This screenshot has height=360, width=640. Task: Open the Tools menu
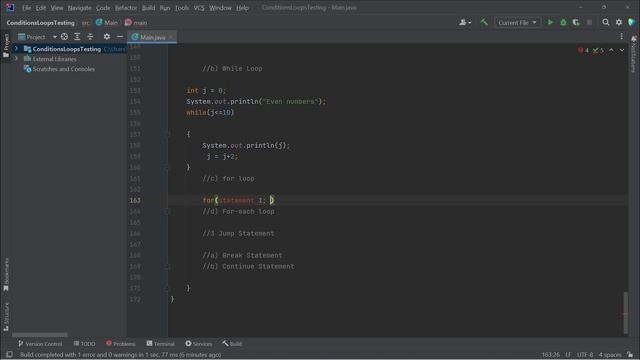pos(182,8)
